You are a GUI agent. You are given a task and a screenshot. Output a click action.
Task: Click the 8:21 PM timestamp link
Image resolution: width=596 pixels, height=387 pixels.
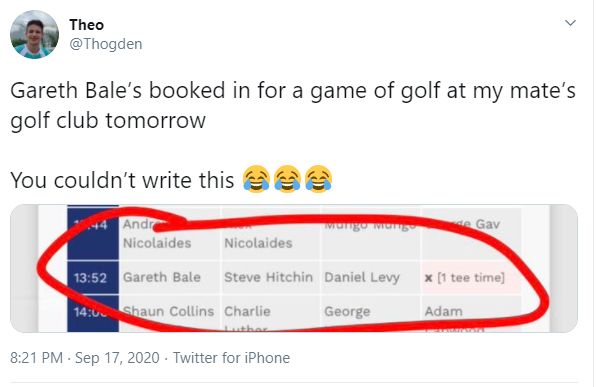tap(36, 358)
